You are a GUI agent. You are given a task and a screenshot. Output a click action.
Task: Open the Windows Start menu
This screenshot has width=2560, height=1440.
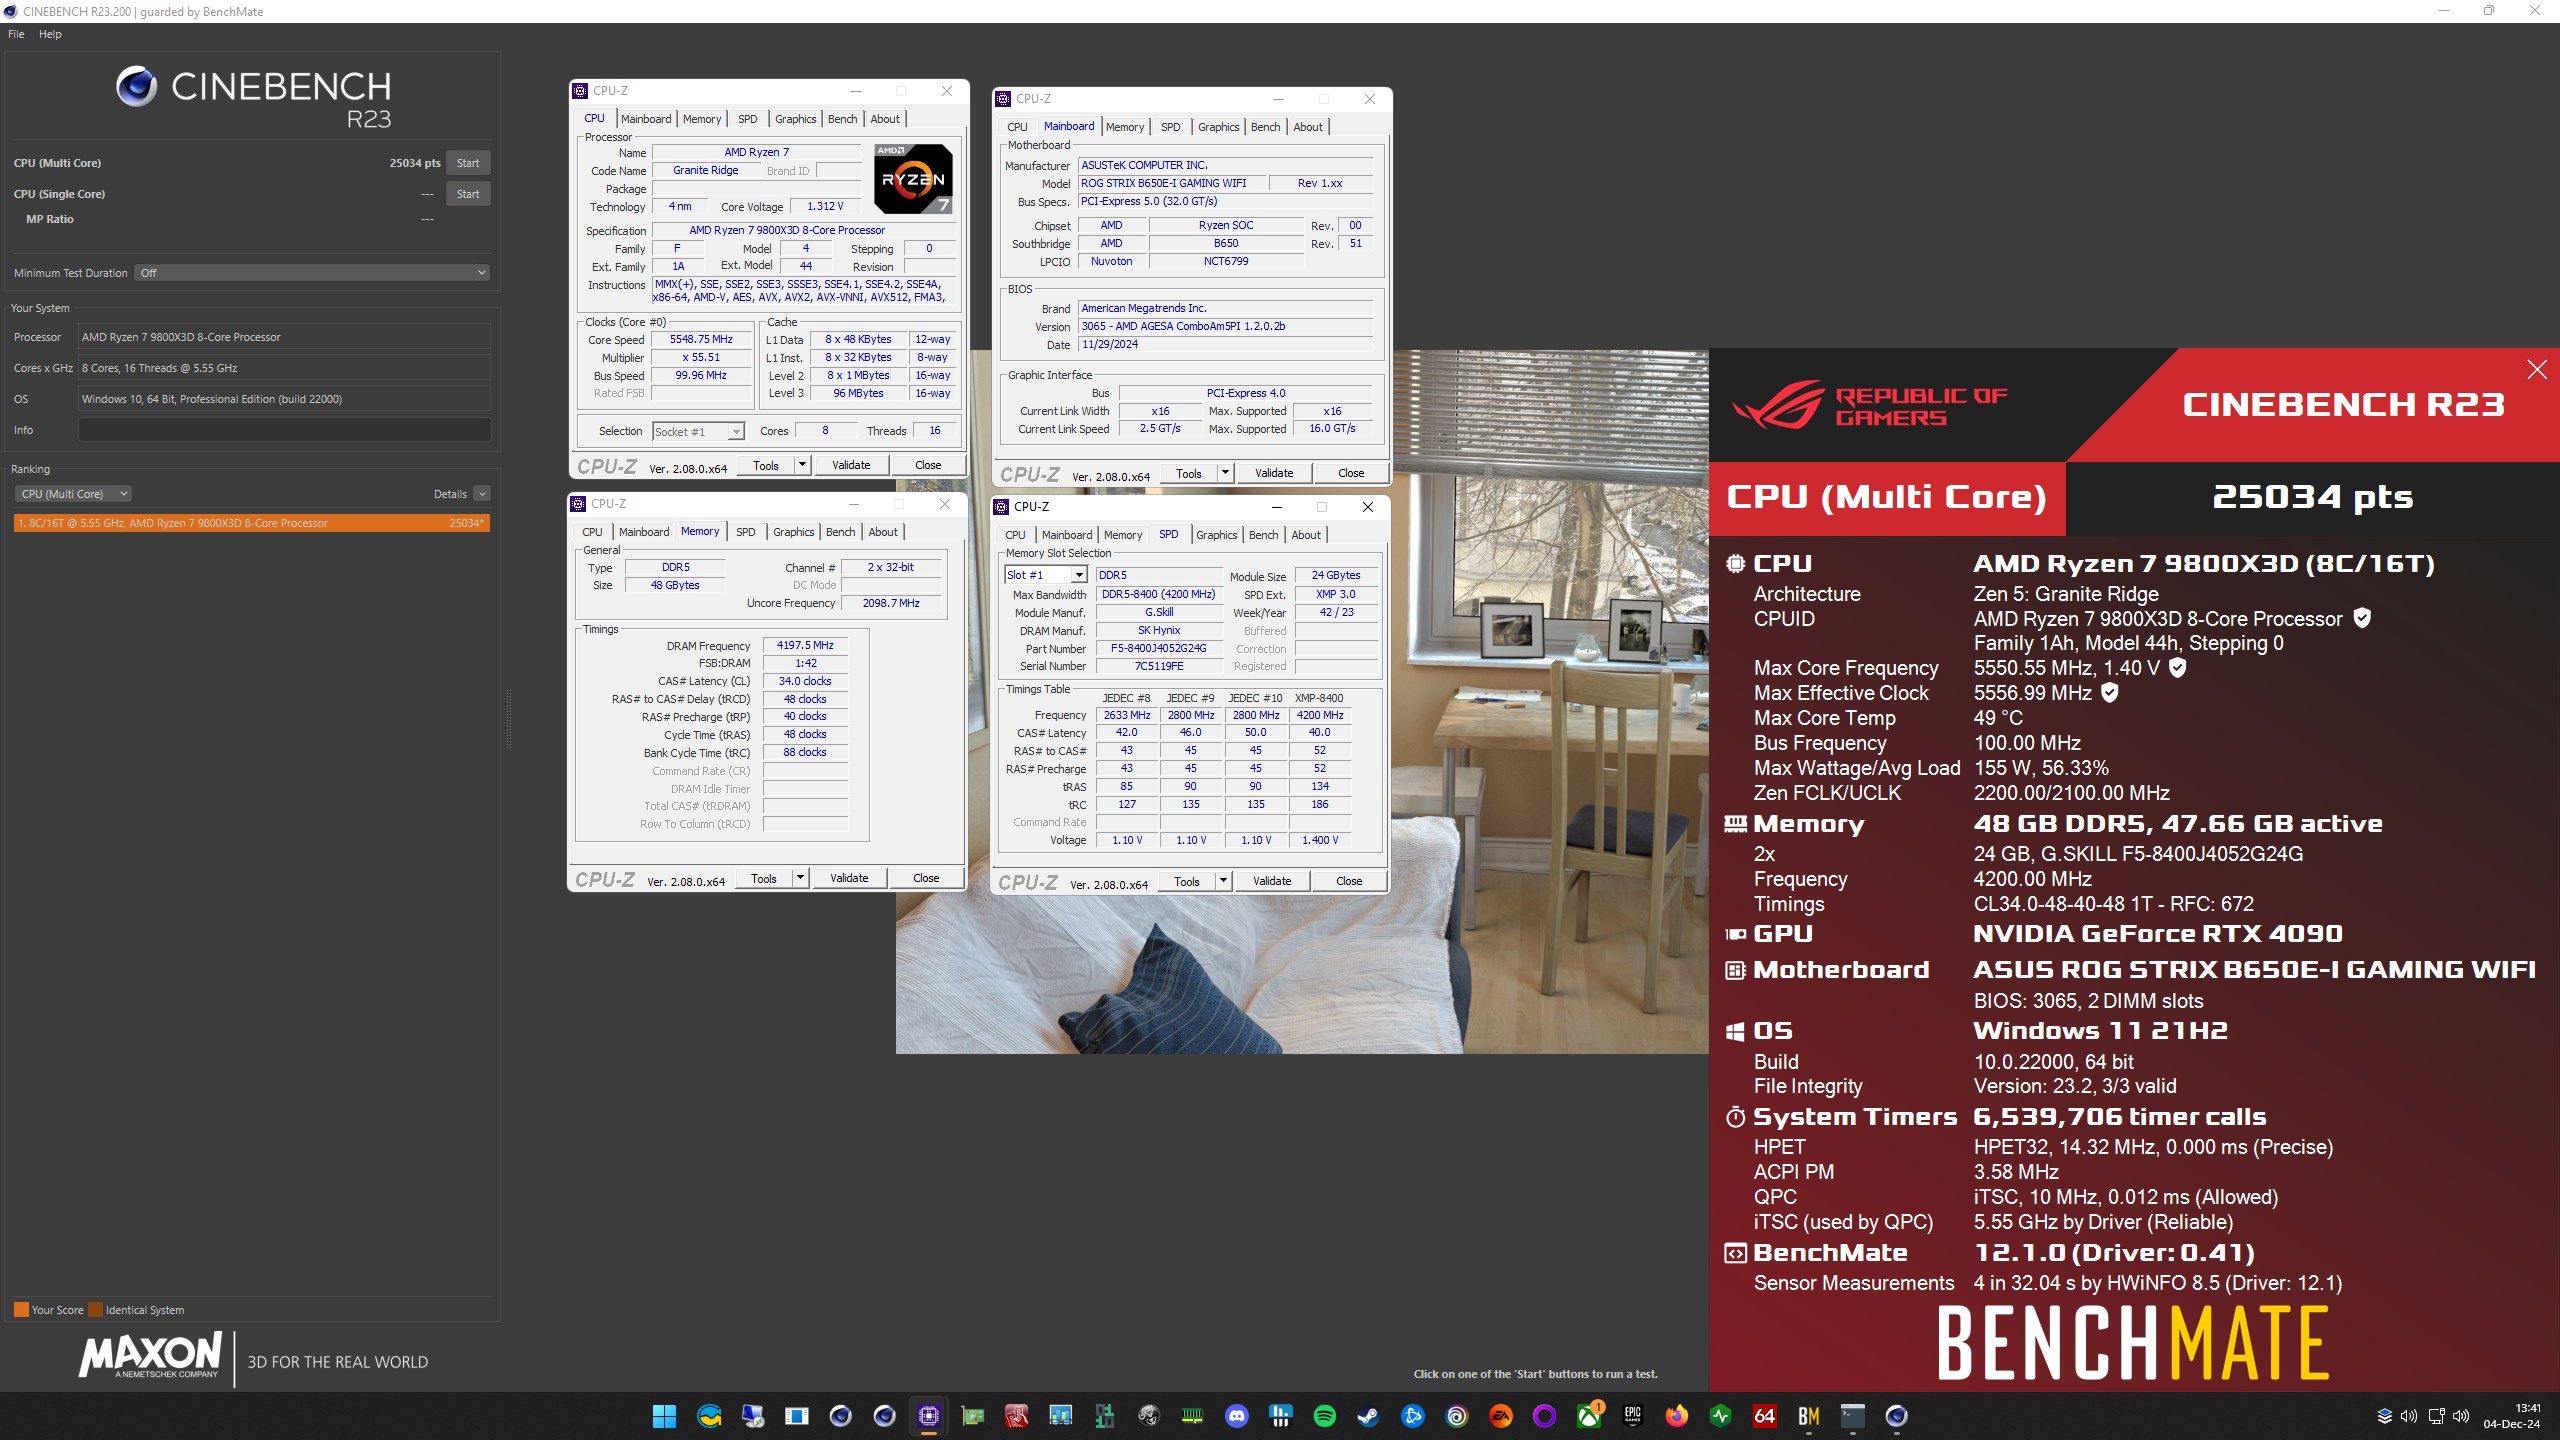[x=664, y=1416]
